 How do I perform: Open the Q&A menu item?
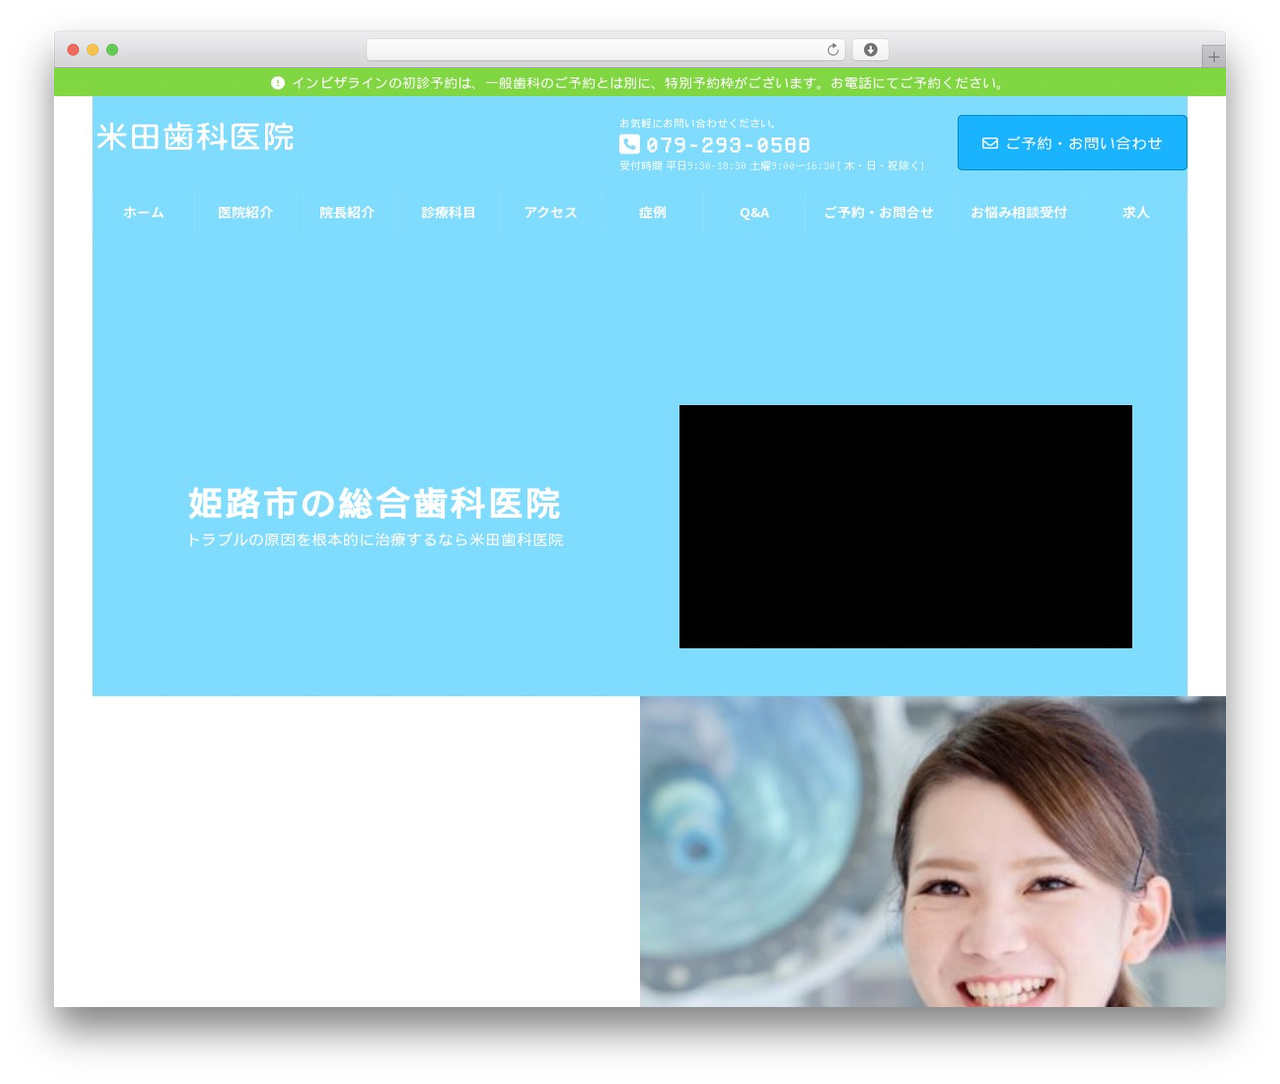(754, 213)
